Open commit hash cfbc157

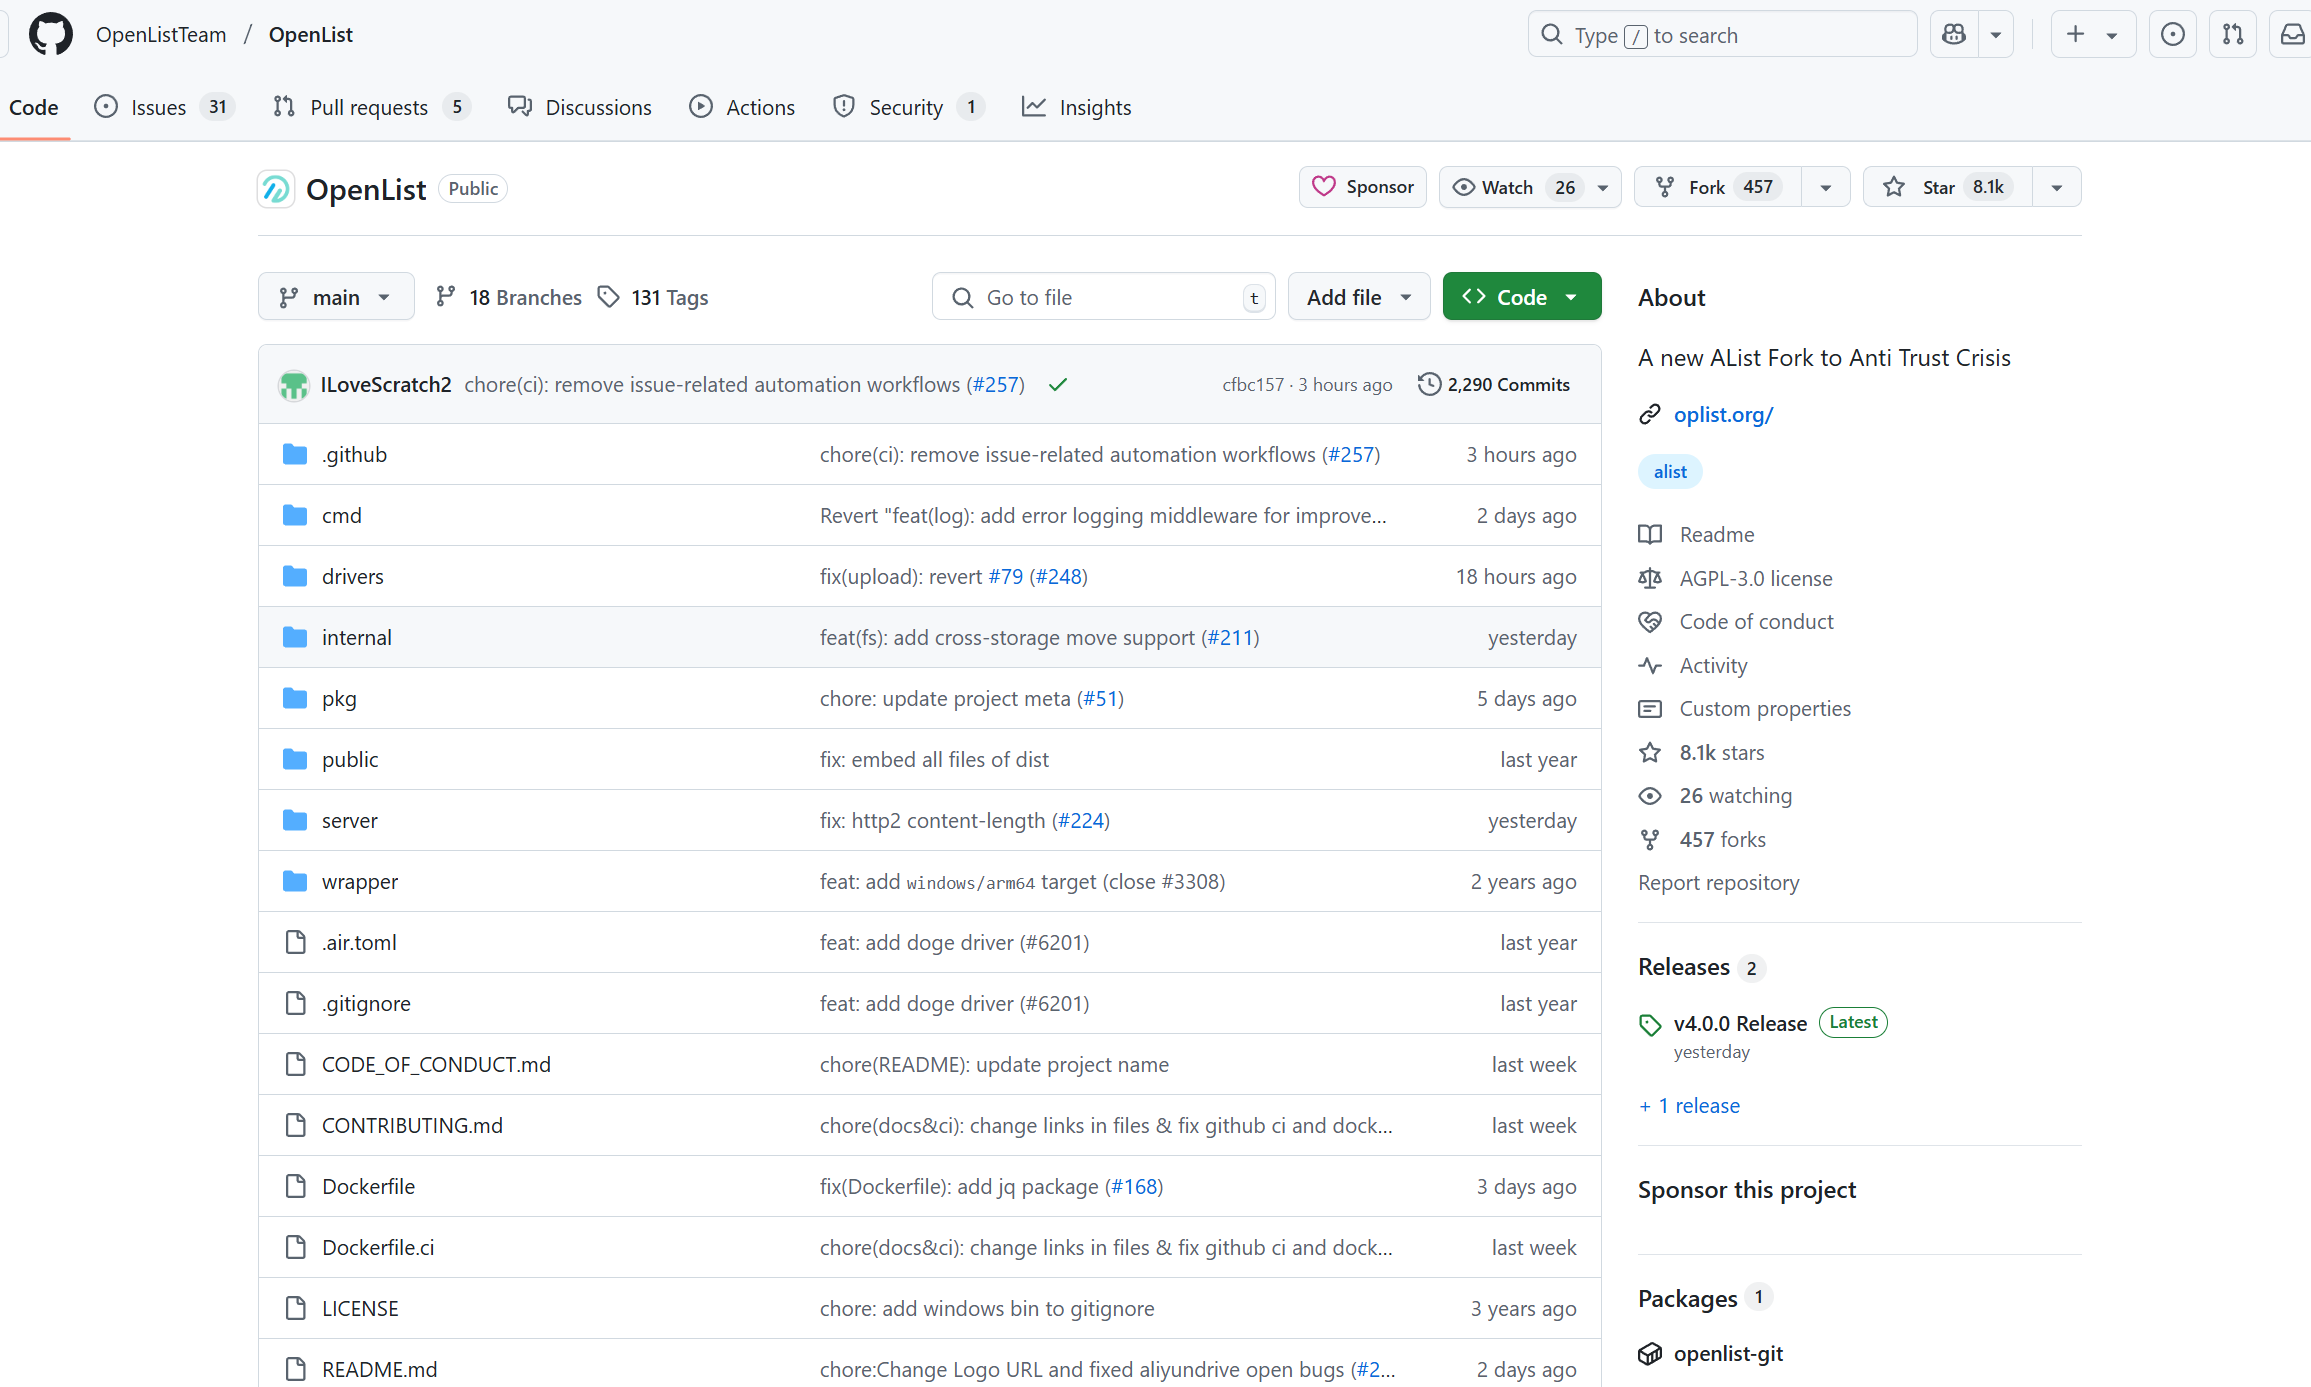point(1253,385)
